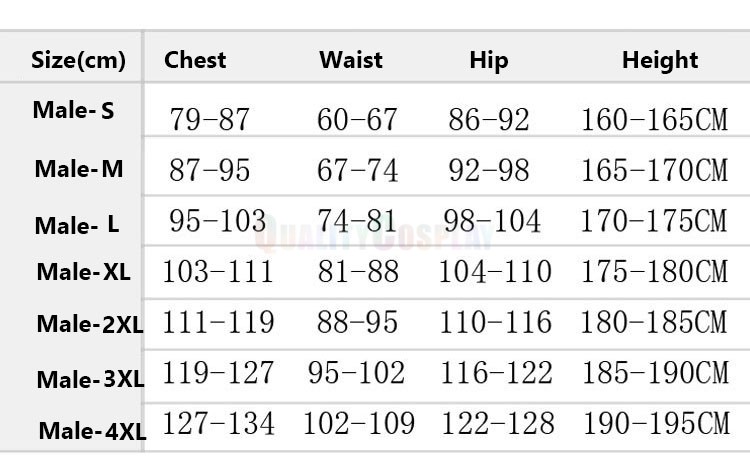This screenshot has height=468, width=750.
Task: Click the Size(cm) column header
Action: click(x=78, y=60)
